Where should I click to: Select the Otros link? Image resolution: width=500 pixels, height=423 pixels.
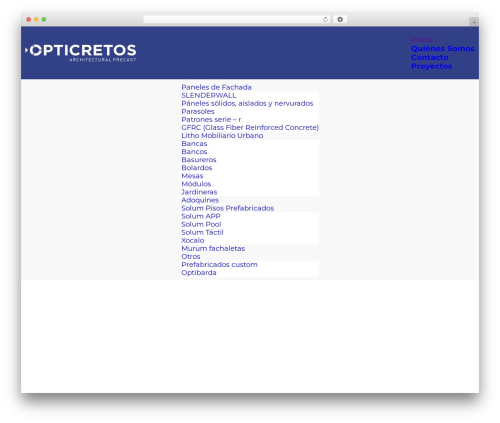click(191, 256)
